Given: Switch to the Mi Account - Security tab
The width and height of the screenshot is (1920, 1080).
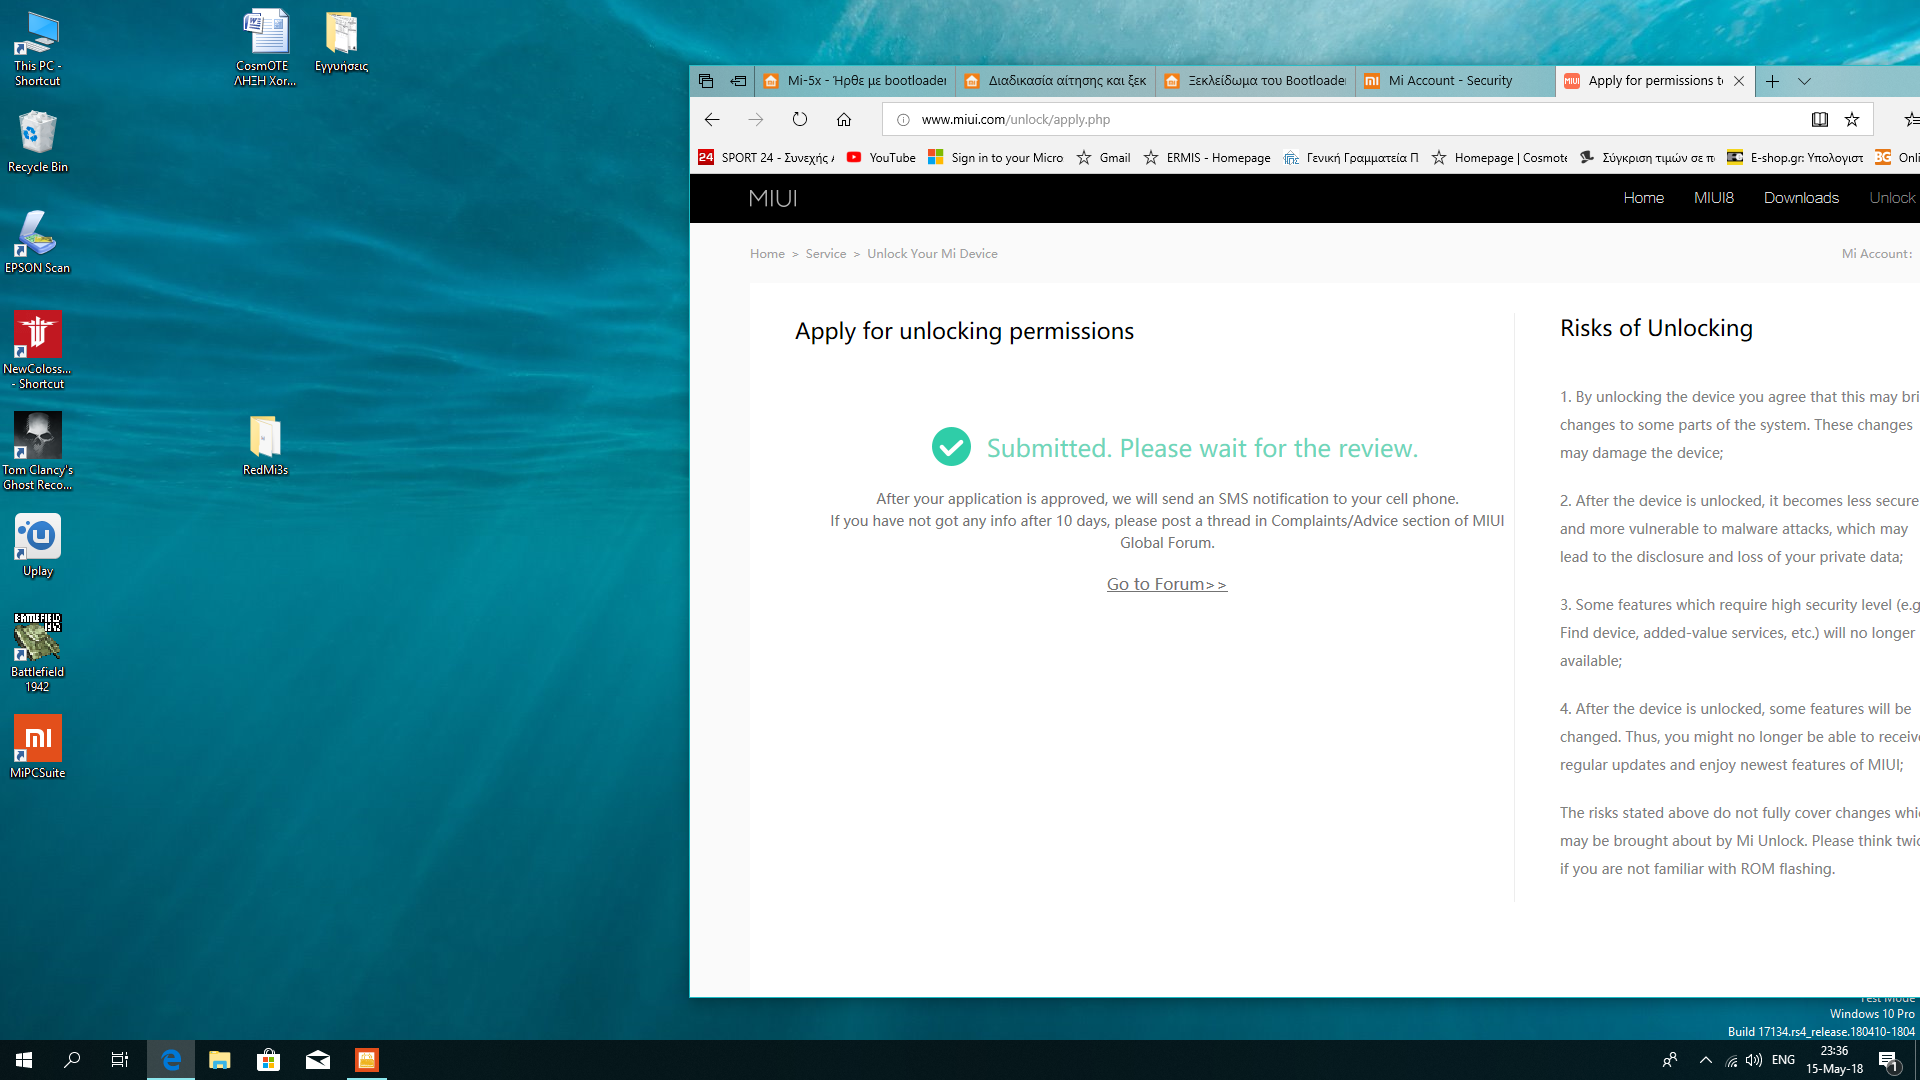Looking at the screenshot, I should pyautogui.click(x=1449, y=81).
